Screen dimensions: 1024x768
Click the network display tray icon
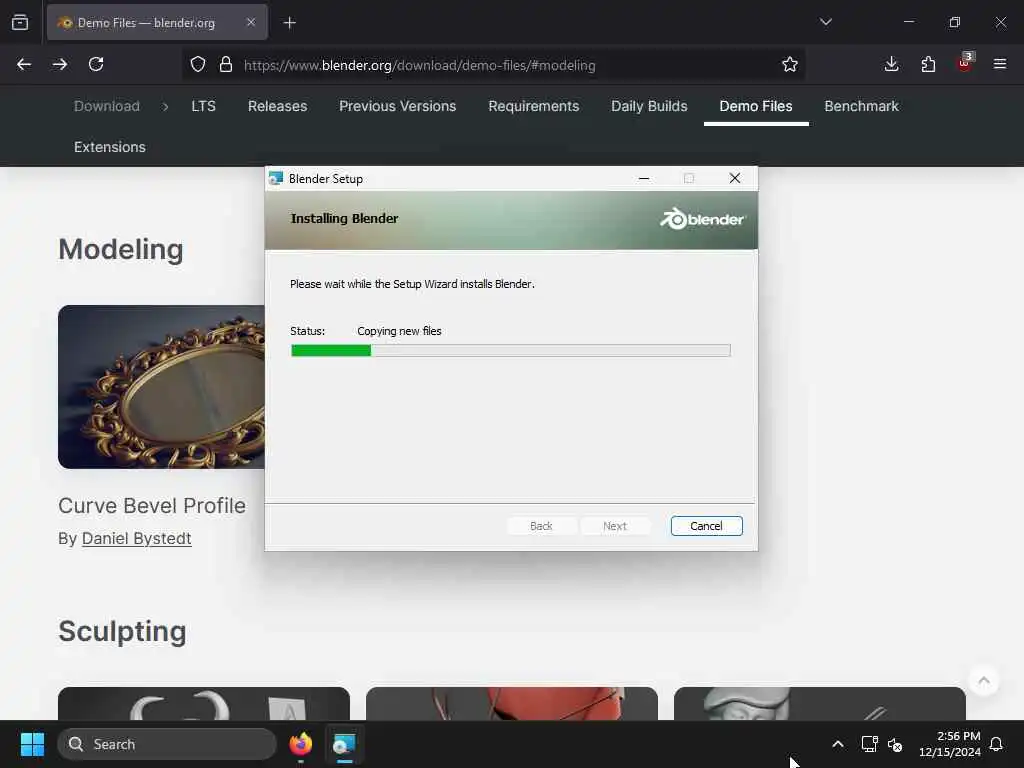point(869,744)
